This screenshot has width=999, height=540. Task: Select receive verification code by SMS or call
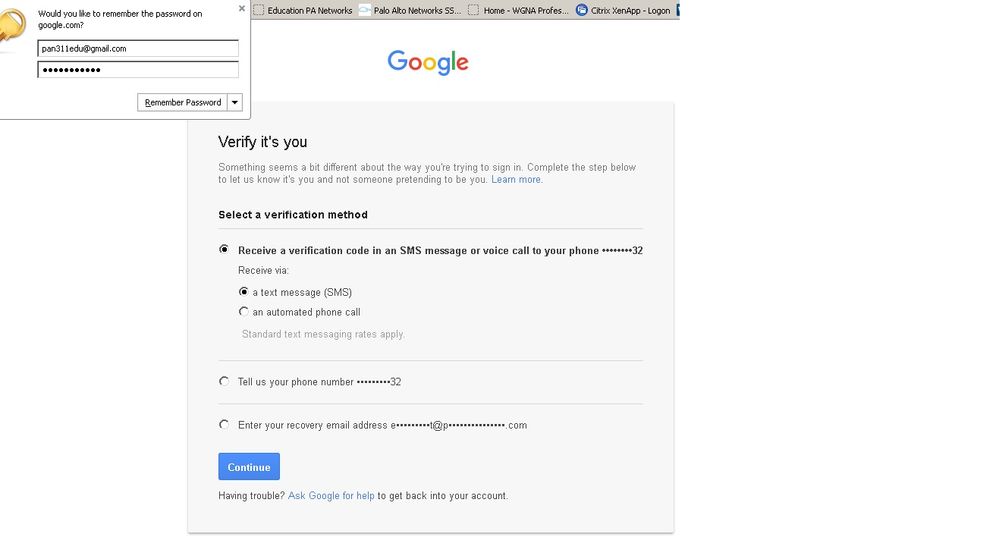pyautogui.click(x=224, y=250)
